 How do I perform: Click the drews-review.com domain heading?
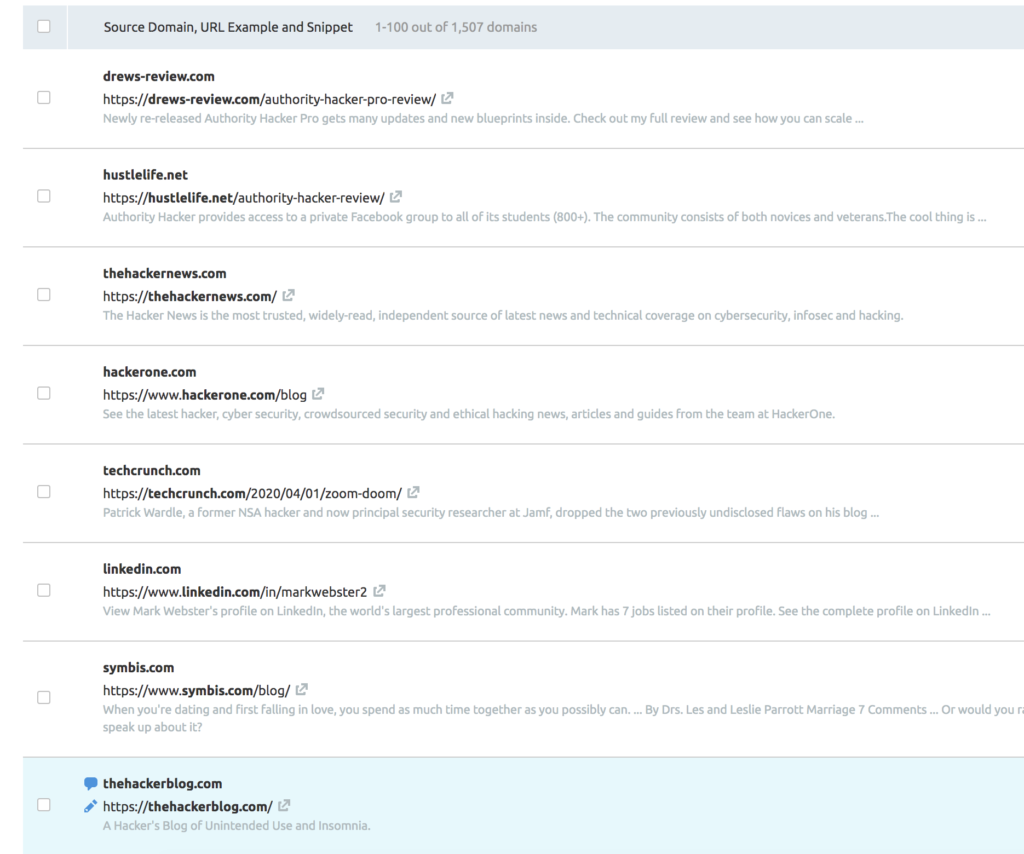(x=159, y=76)
